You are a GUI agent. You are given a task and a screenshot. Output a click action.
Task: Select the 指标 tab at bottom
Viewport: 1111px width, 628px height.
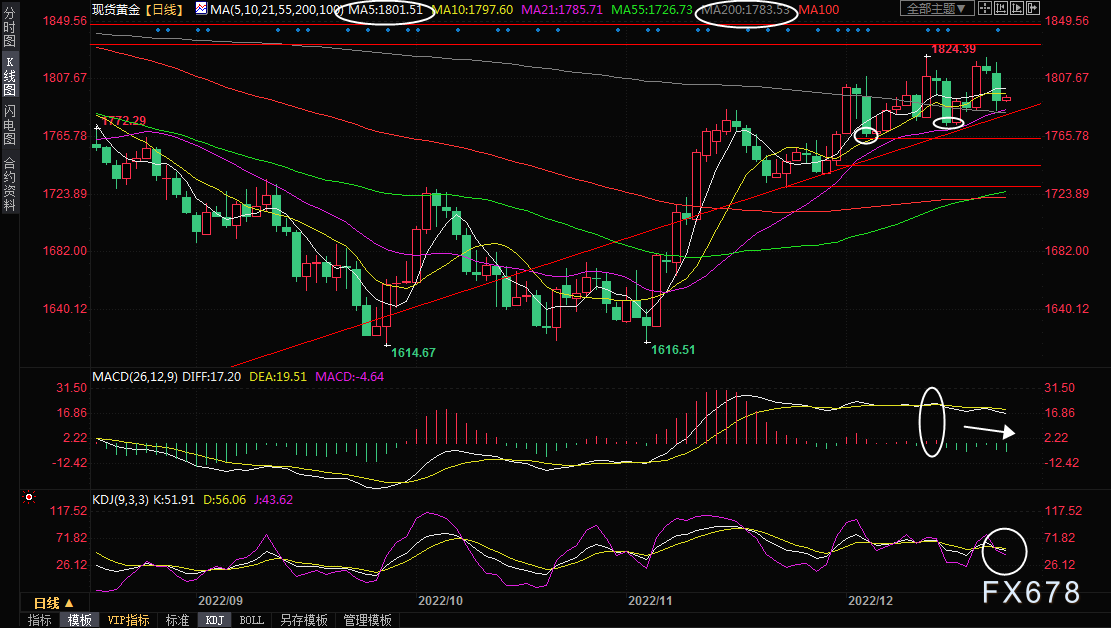(x=40, y=620)
